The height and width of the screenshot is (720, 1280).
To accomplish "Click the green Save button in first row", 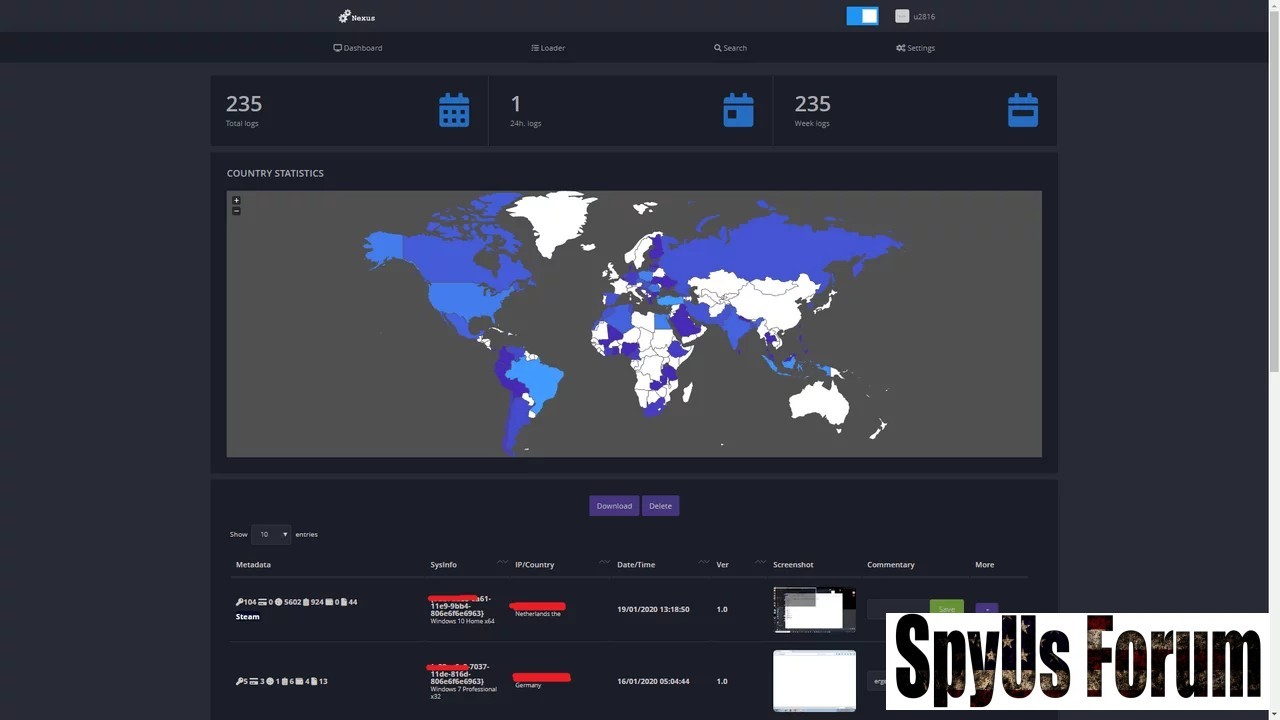I will tap(946, 609).
